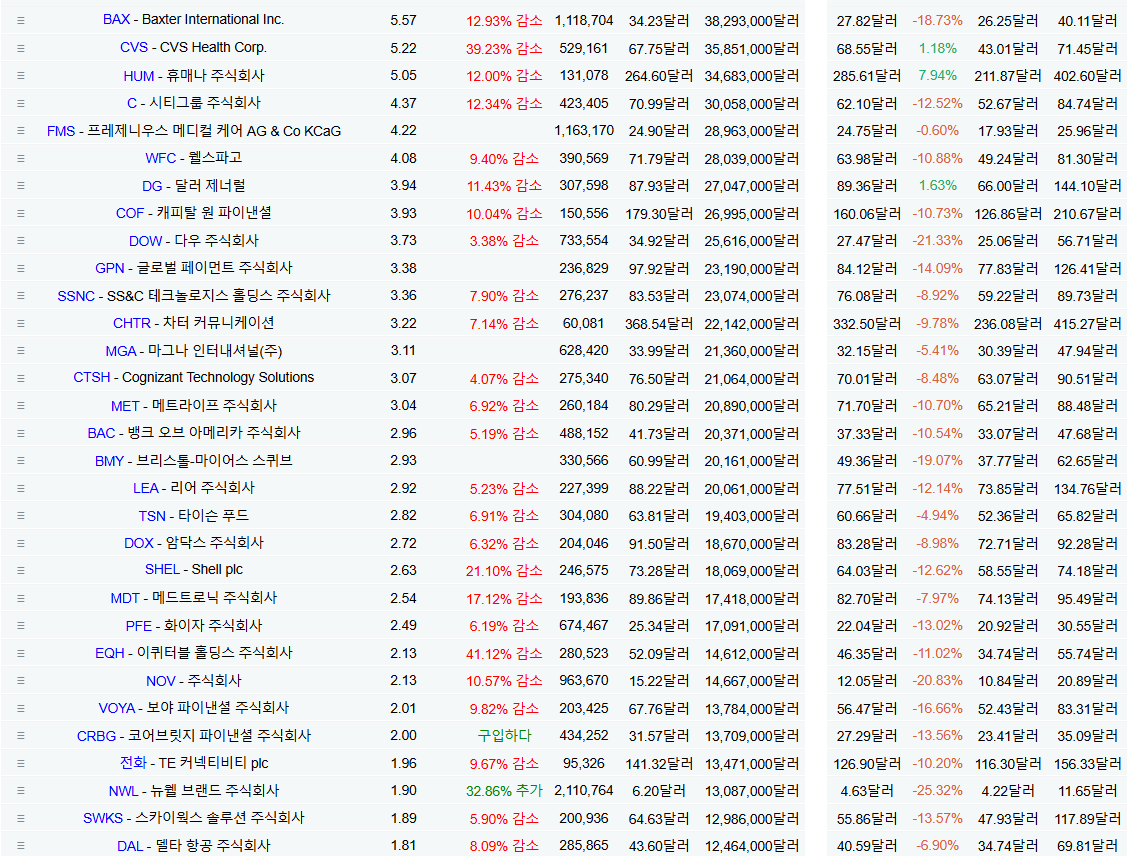Click the SSNC ticker link
The height and width of the screenshot is (856, 1128).
[76, 296]
